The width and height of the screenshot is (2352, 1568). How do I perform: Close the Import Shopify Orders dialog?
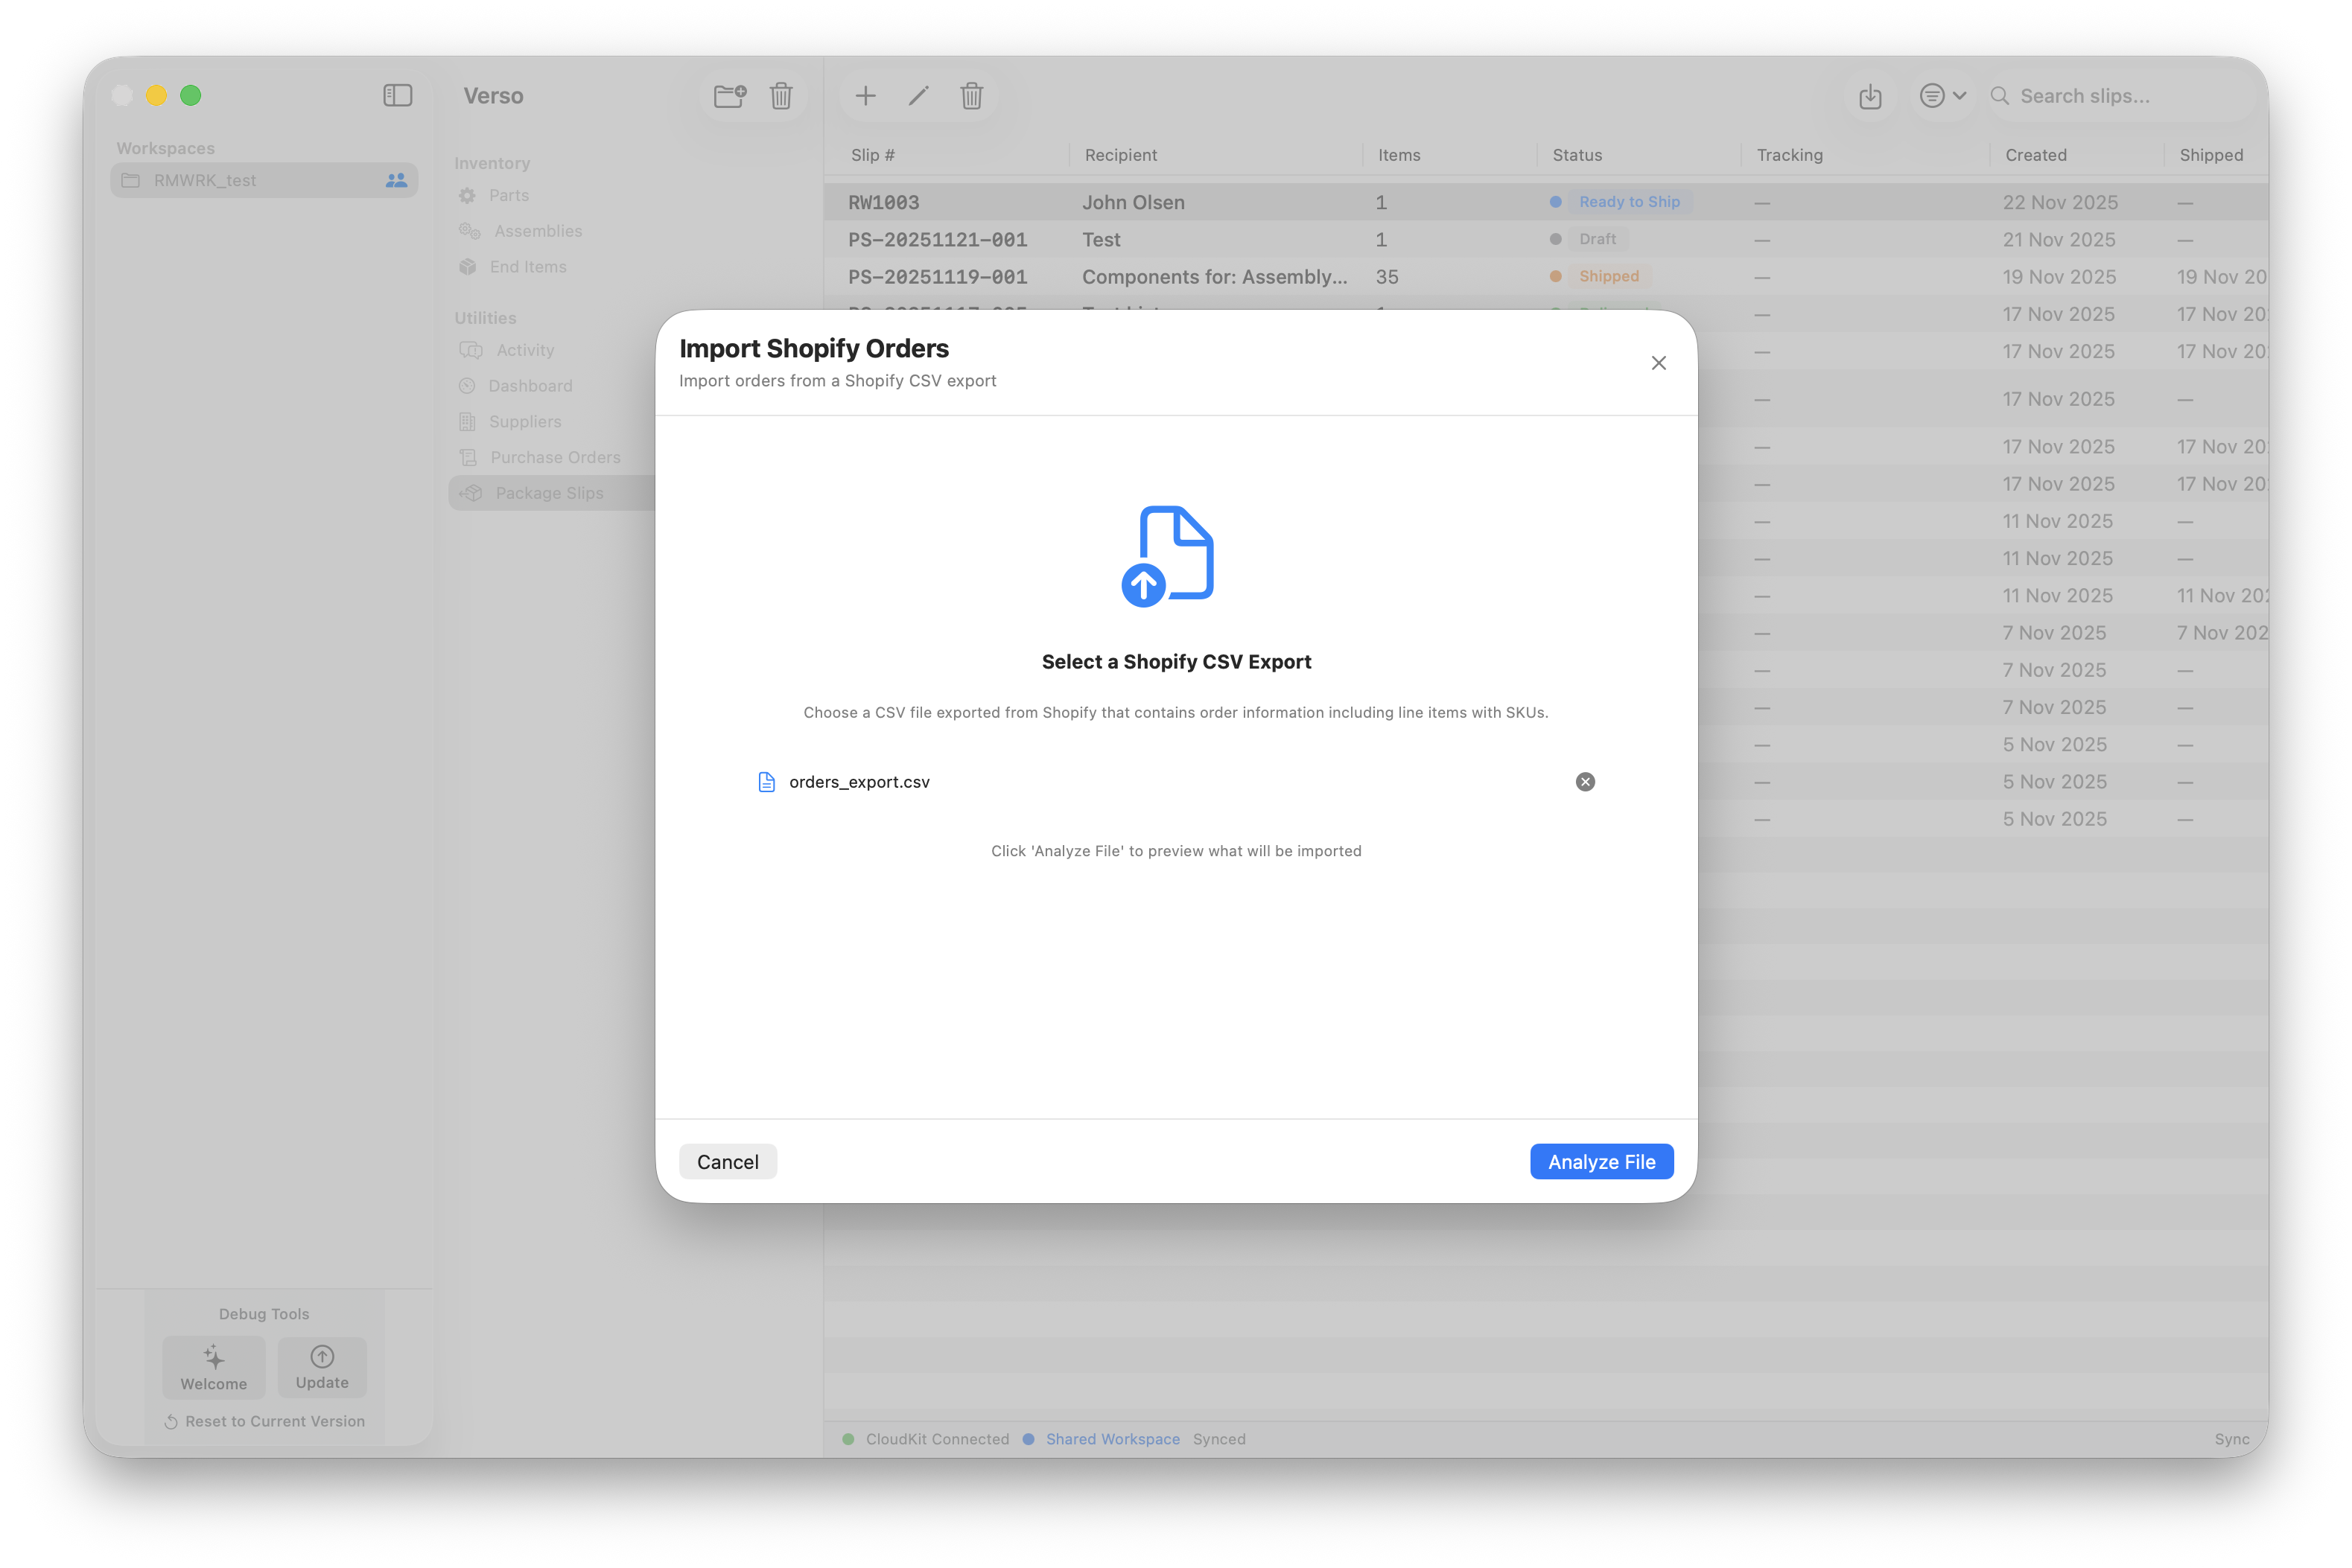tap(1658, 363)
